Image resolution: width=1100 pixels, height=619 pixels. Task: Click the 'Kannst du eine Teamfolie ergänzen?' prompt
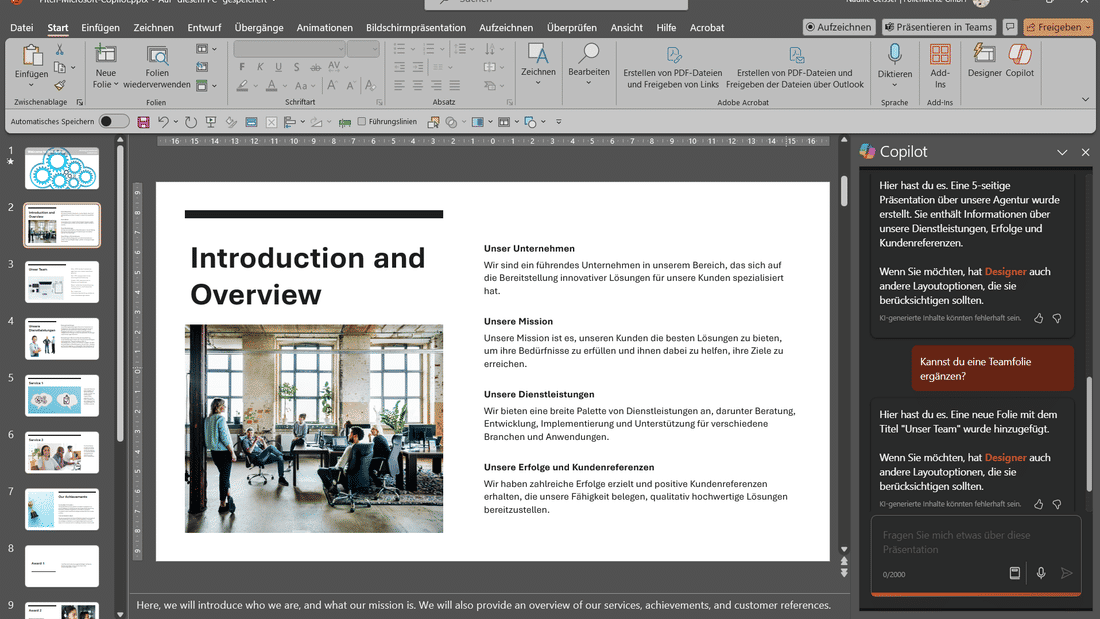click(992, 368)
